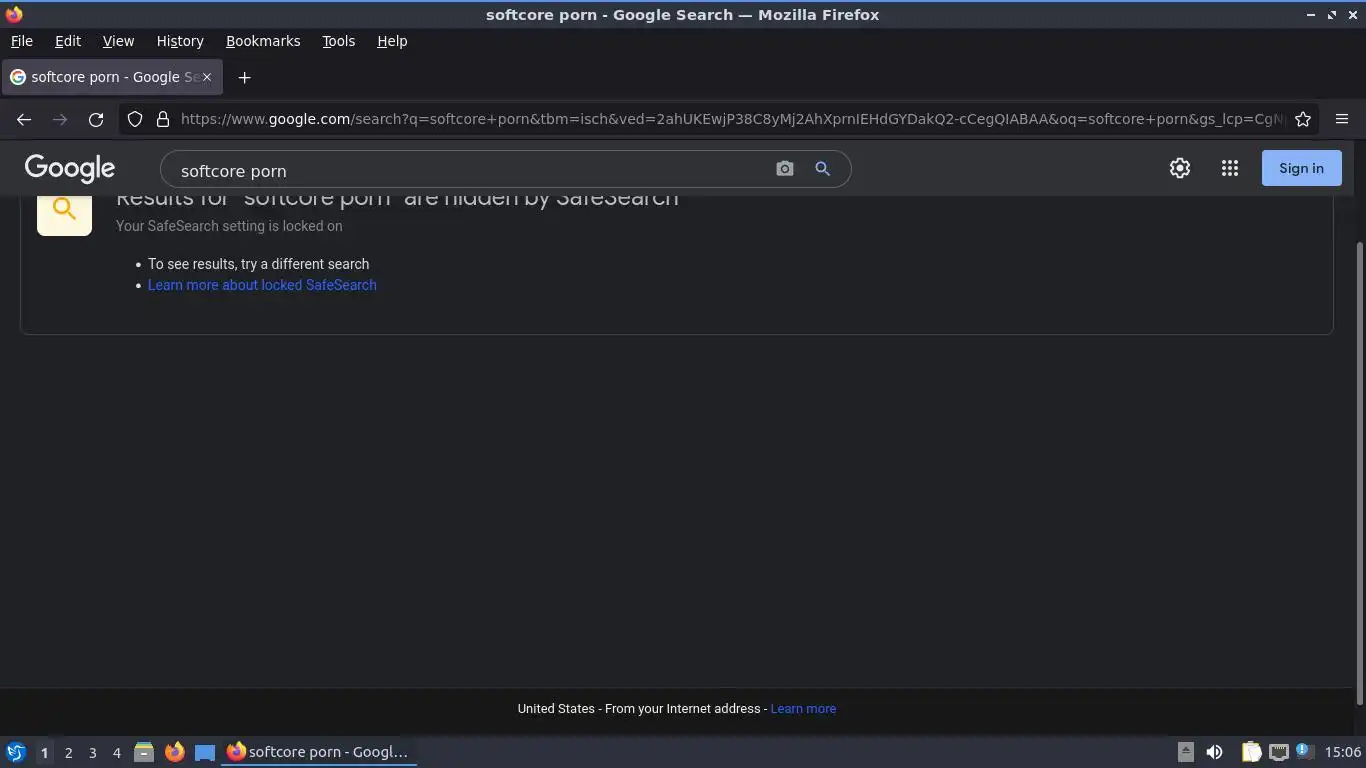Click the Google logo
1366x768 pixels.
pyautogui.click(x=70, y=168)
